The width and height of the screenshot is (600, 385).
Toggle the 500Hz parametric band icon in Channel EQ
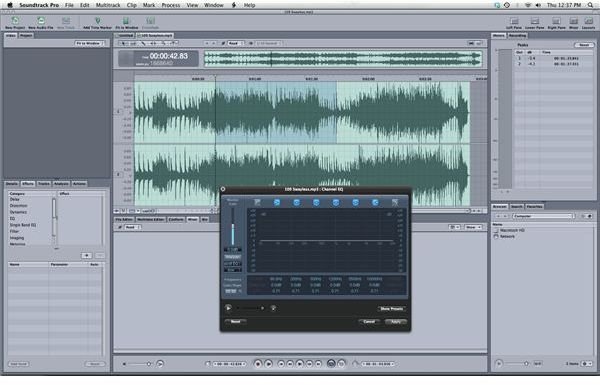point(316,202)
